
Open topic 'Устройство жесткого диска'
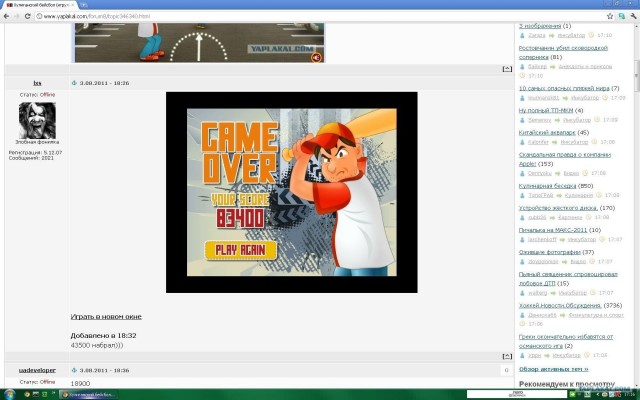click(558, 208)
